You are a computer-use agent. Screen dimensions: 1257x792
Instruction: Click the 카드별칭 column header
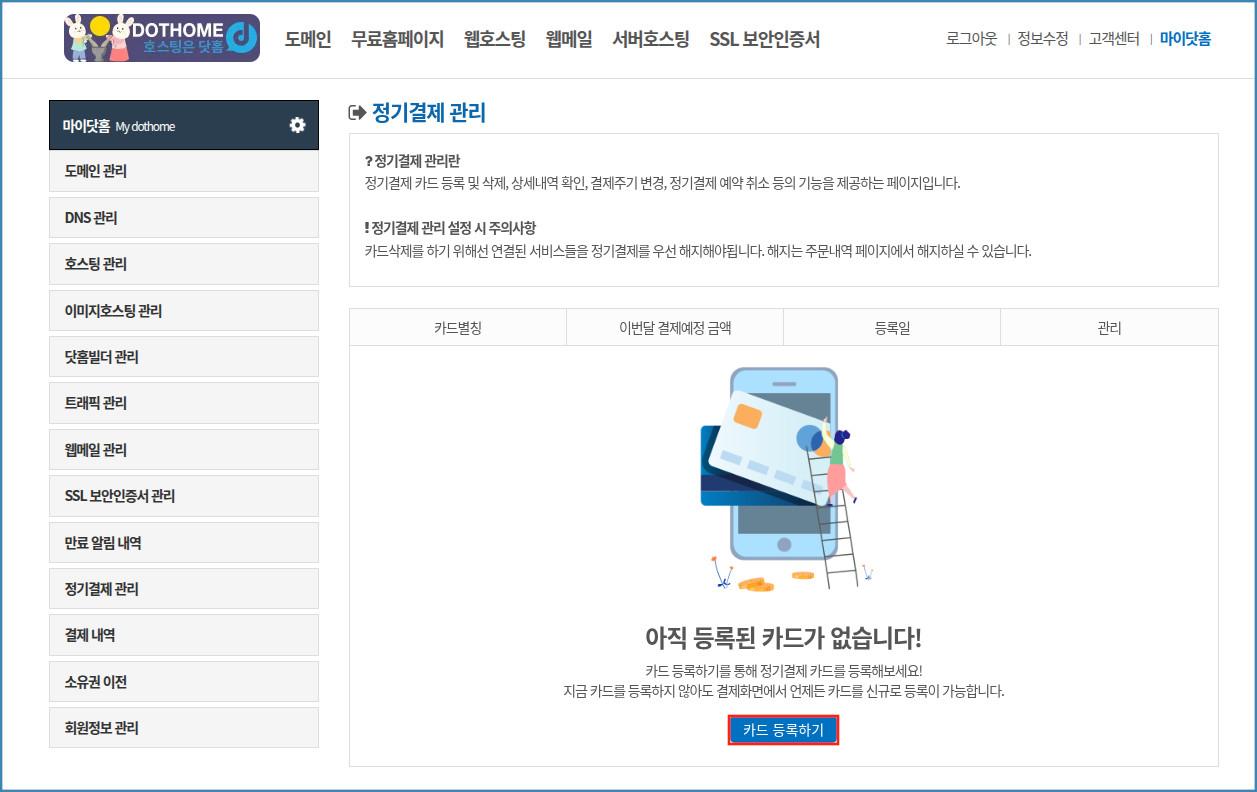pos(458,328)
